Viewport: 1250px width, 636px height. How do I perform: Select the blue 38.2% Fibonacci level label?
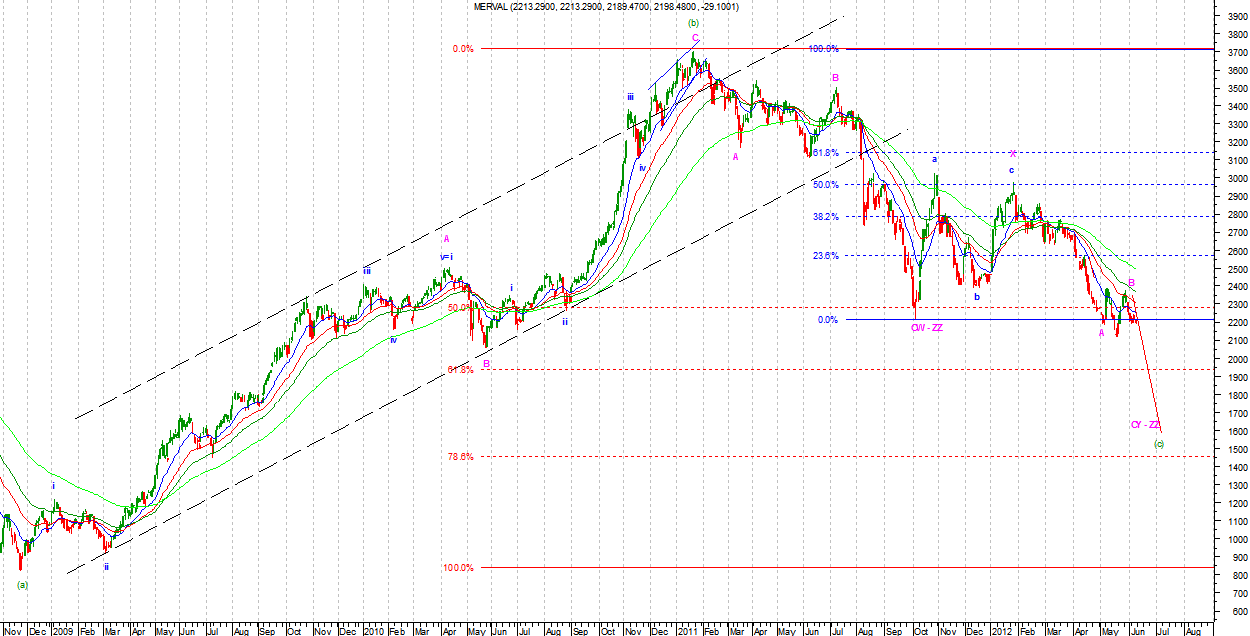click(825, 217)
